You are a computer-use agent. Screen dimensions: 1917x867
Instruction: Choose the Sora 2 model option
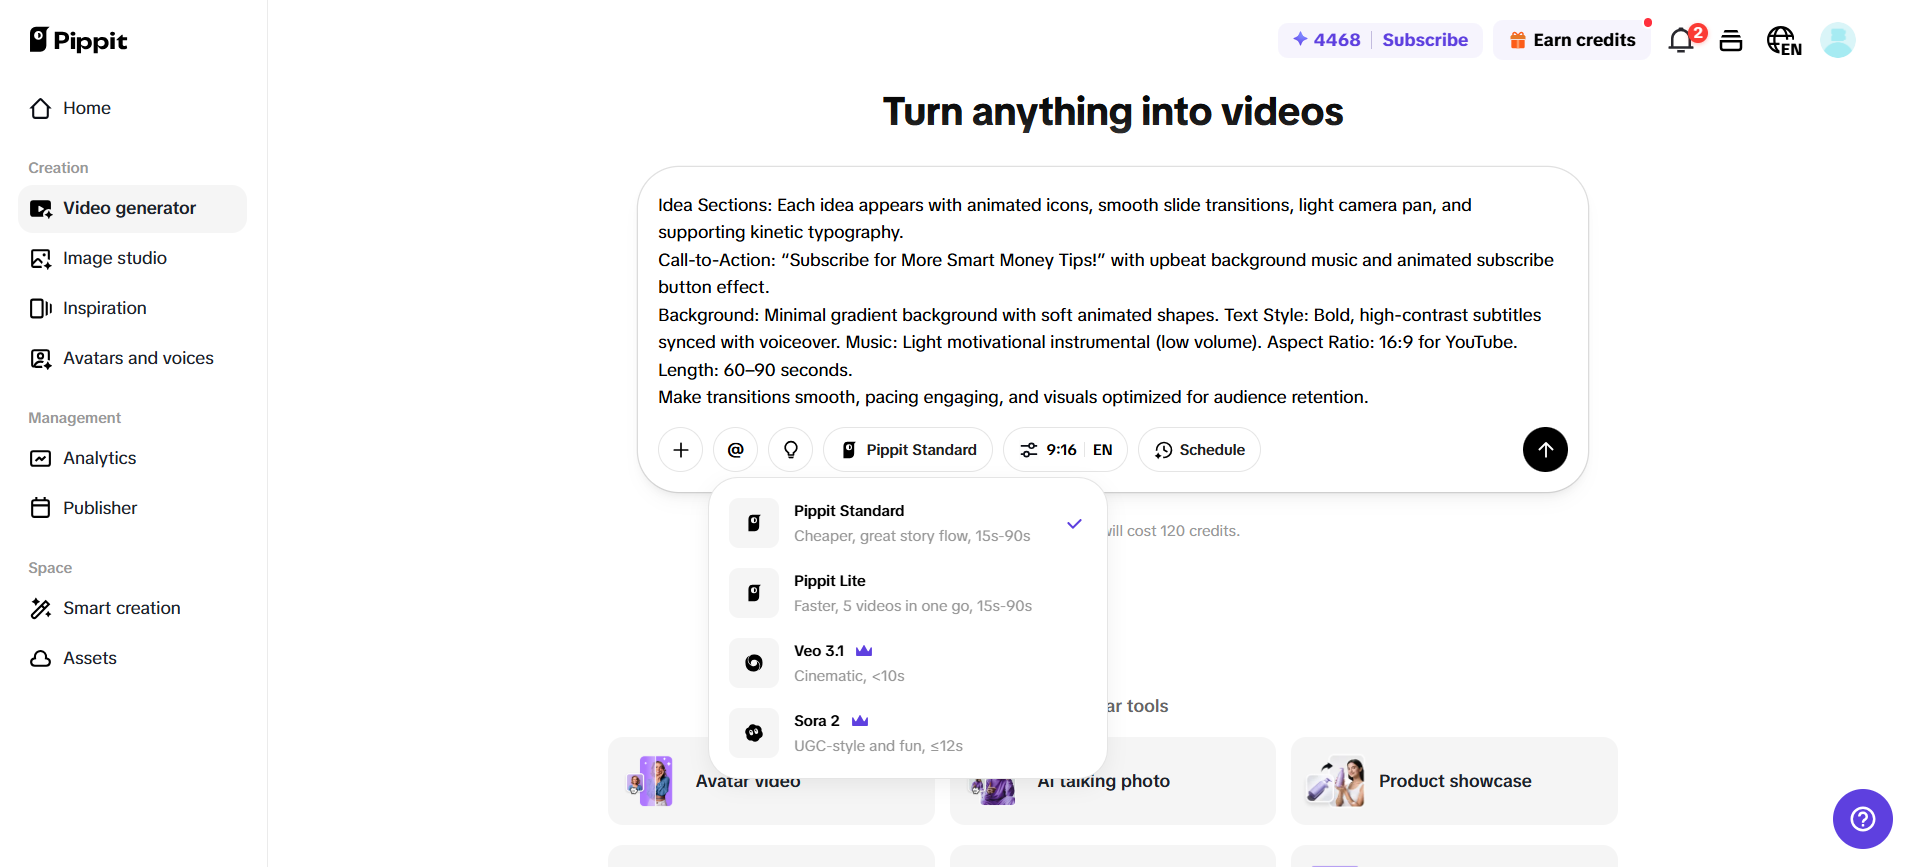point(908,733)
